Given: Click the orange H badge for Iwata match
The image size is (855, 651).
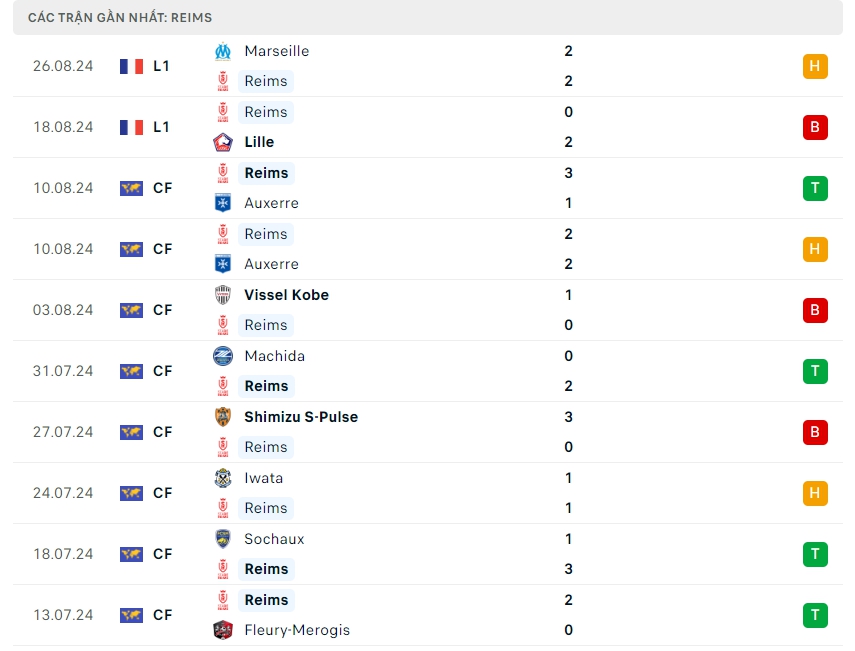Looking at the screenshot, I should click(815, 493).
